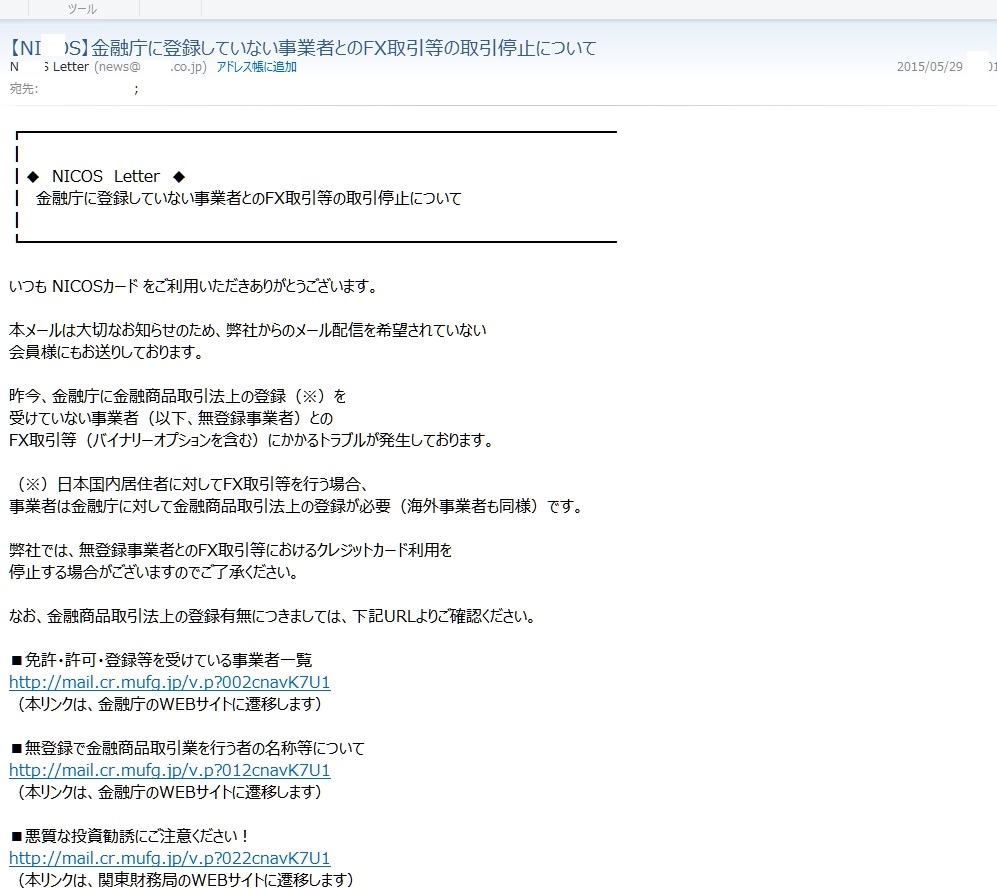
Task: Open the mufg link ending 002cnavK7U1
Action: (170, 682)
